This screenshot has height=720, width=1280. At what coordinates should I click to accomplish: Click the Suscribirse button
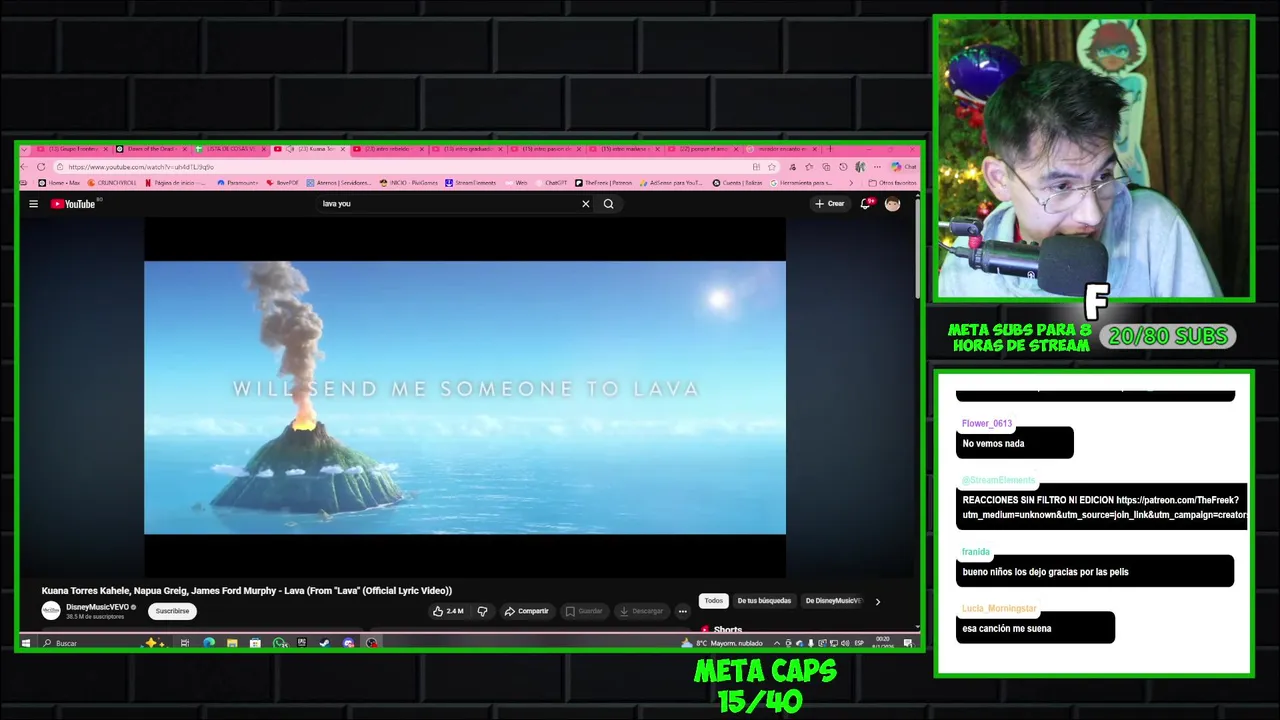click(172, 611)
